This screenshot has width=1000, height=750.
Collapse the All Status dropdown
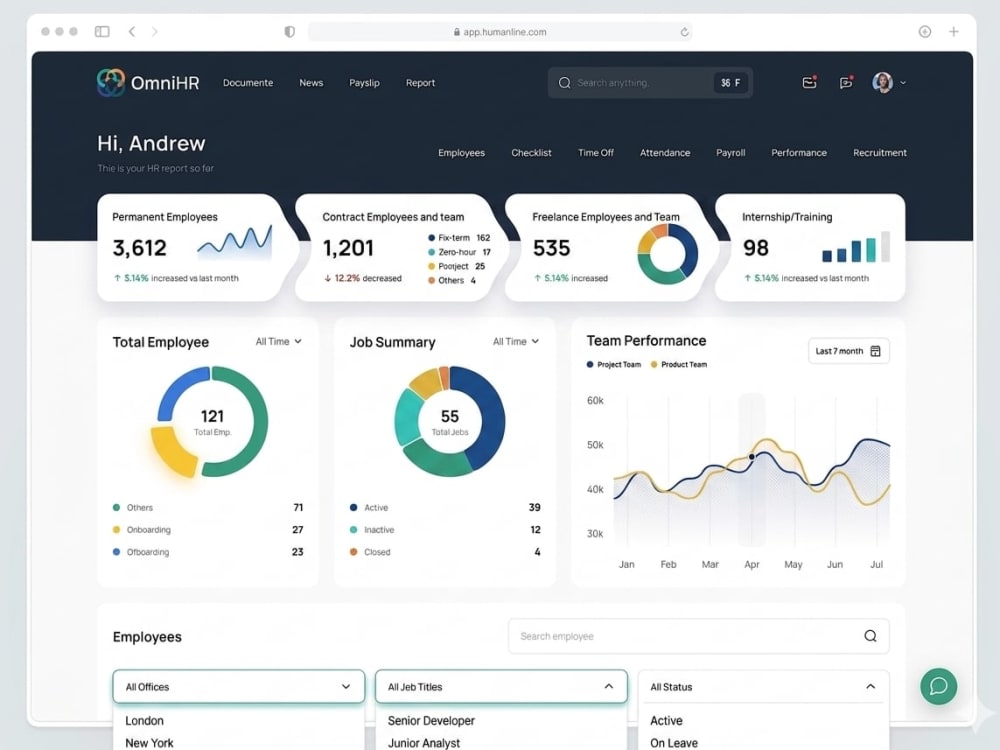763,687
